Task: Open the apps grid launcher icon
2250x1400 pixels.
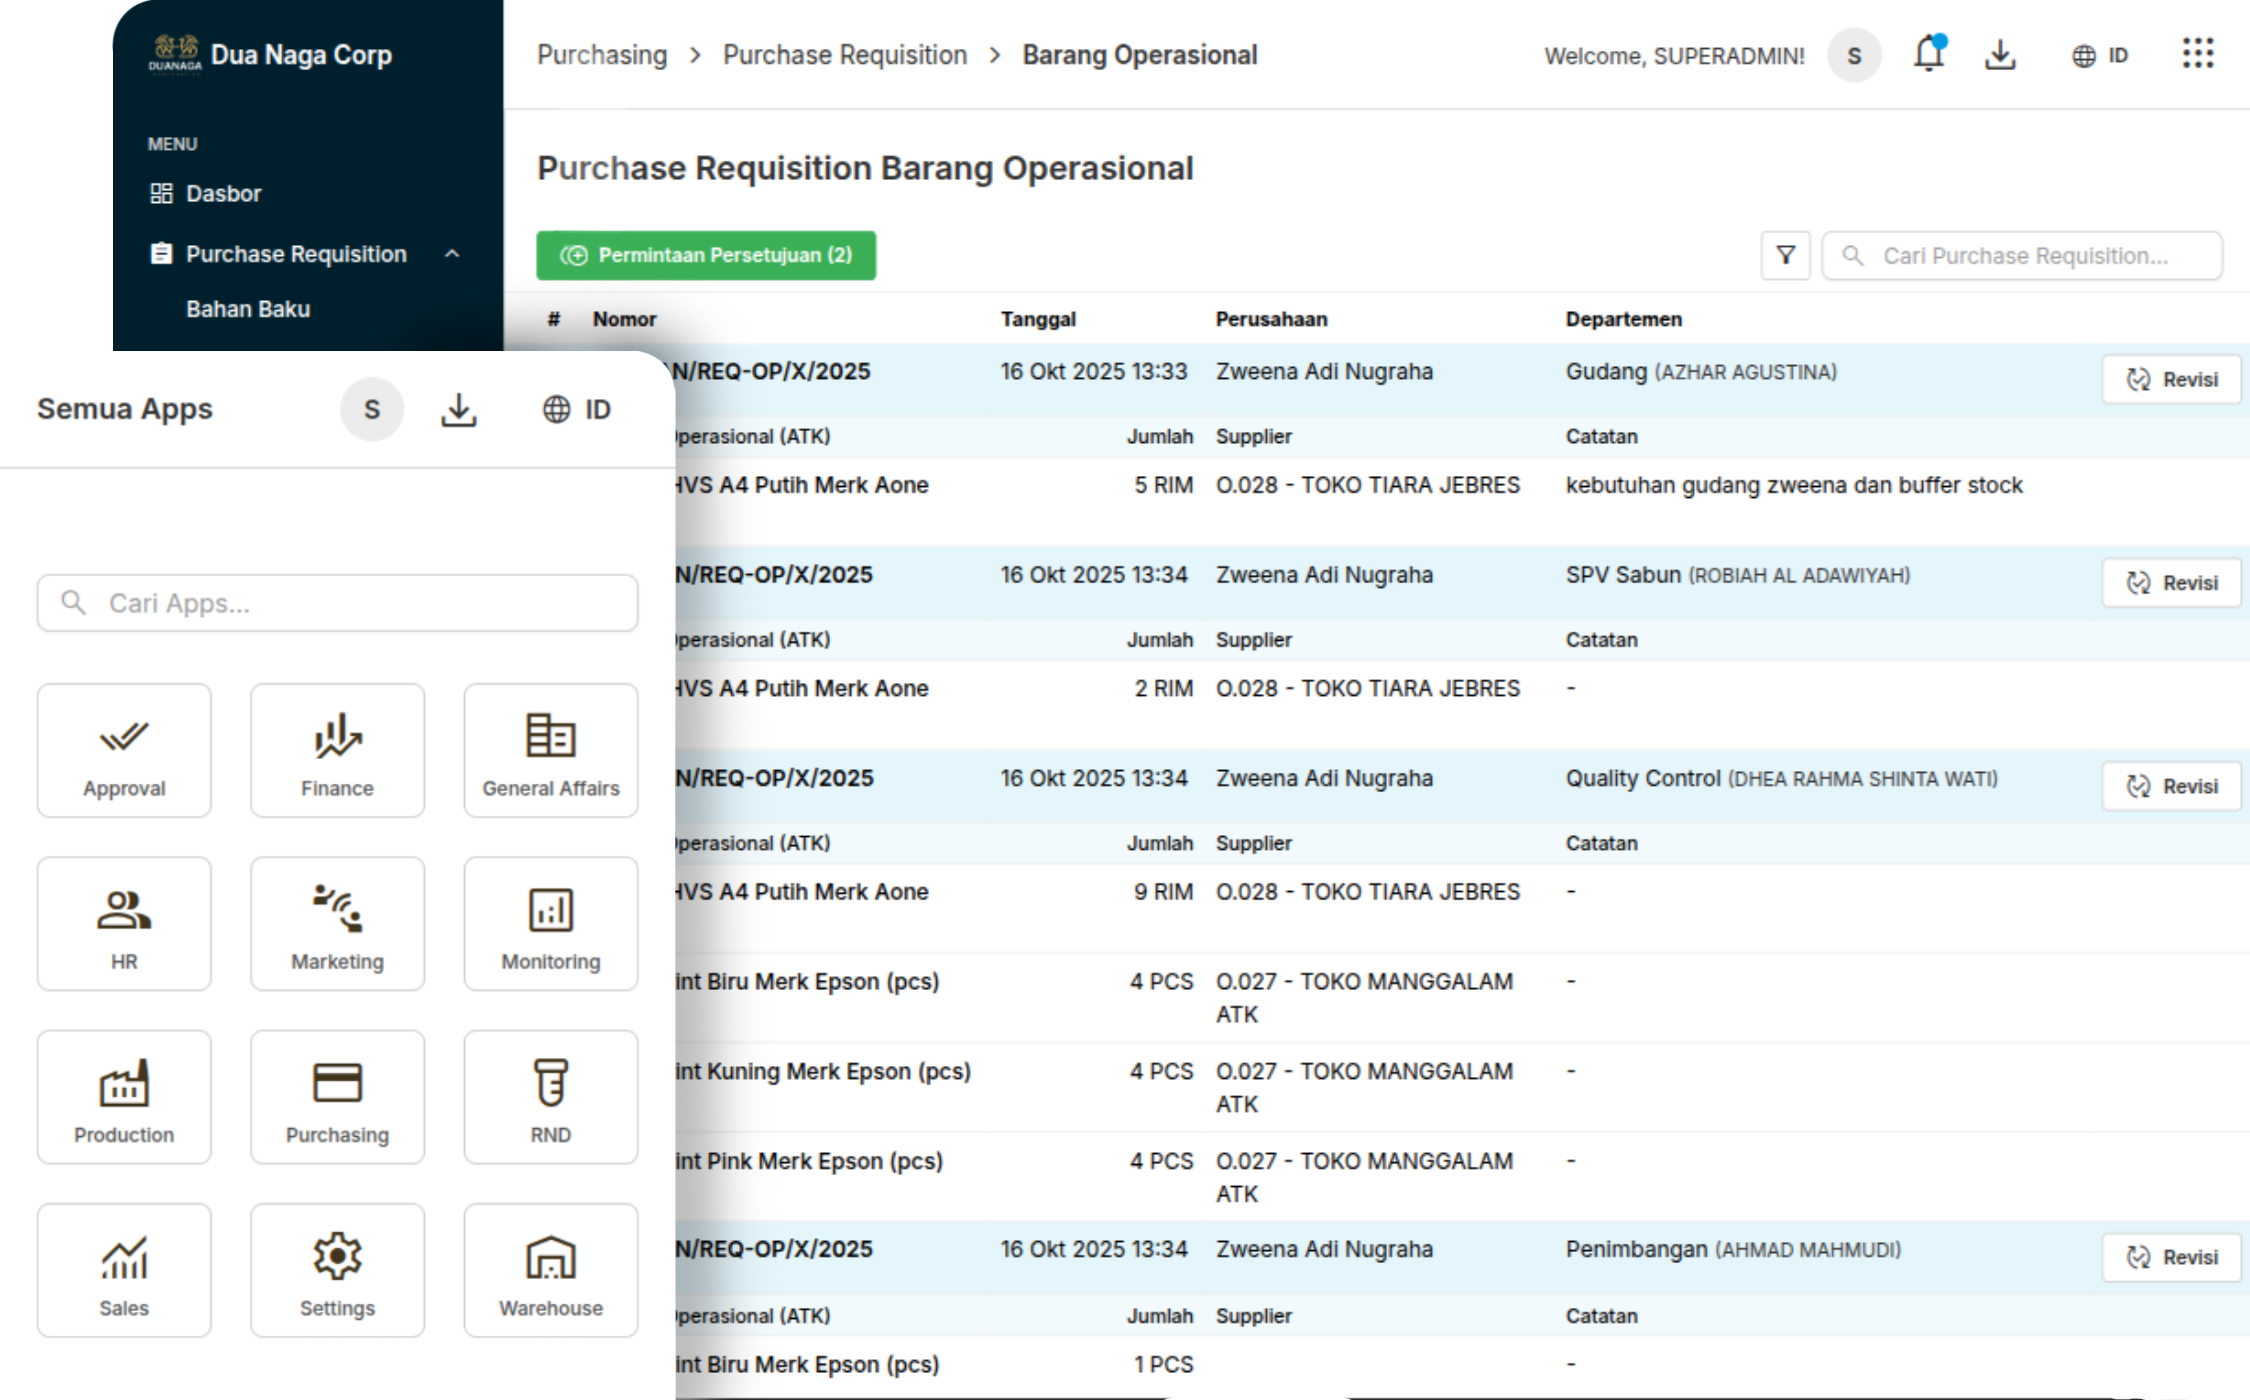Action: point(2197,54)
